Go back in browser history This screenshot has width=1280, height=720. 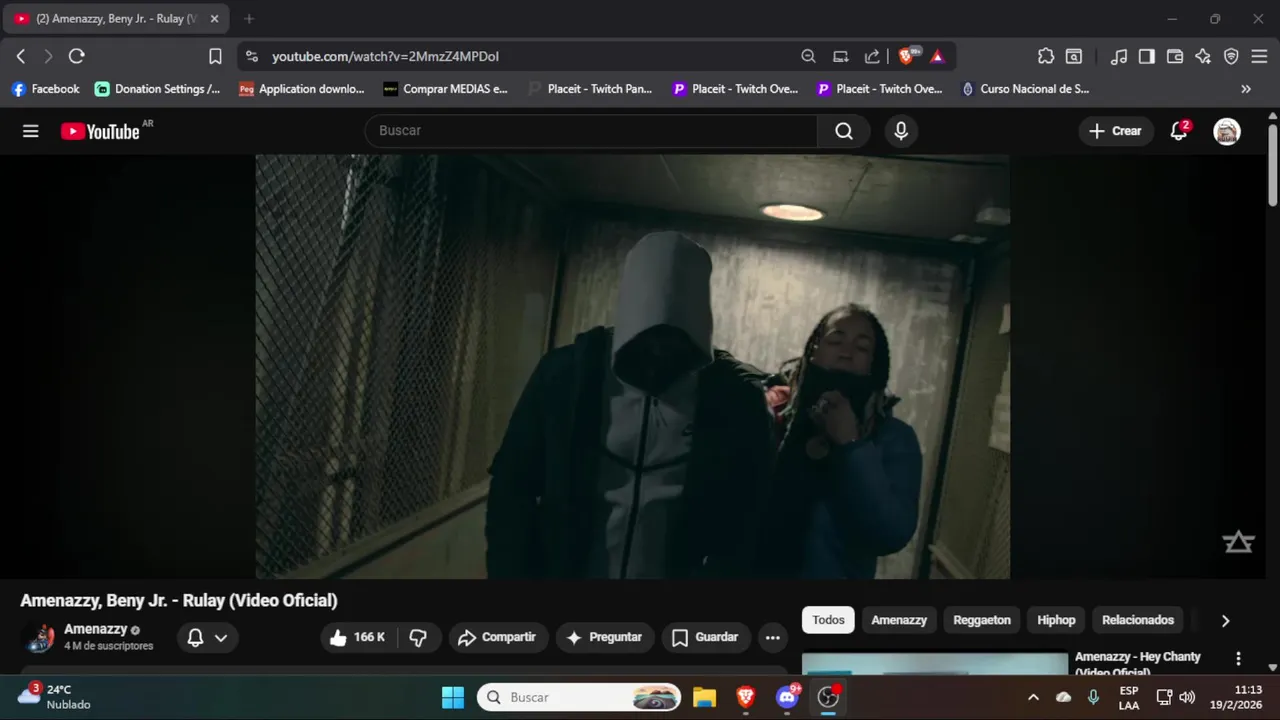click(21, 56)
